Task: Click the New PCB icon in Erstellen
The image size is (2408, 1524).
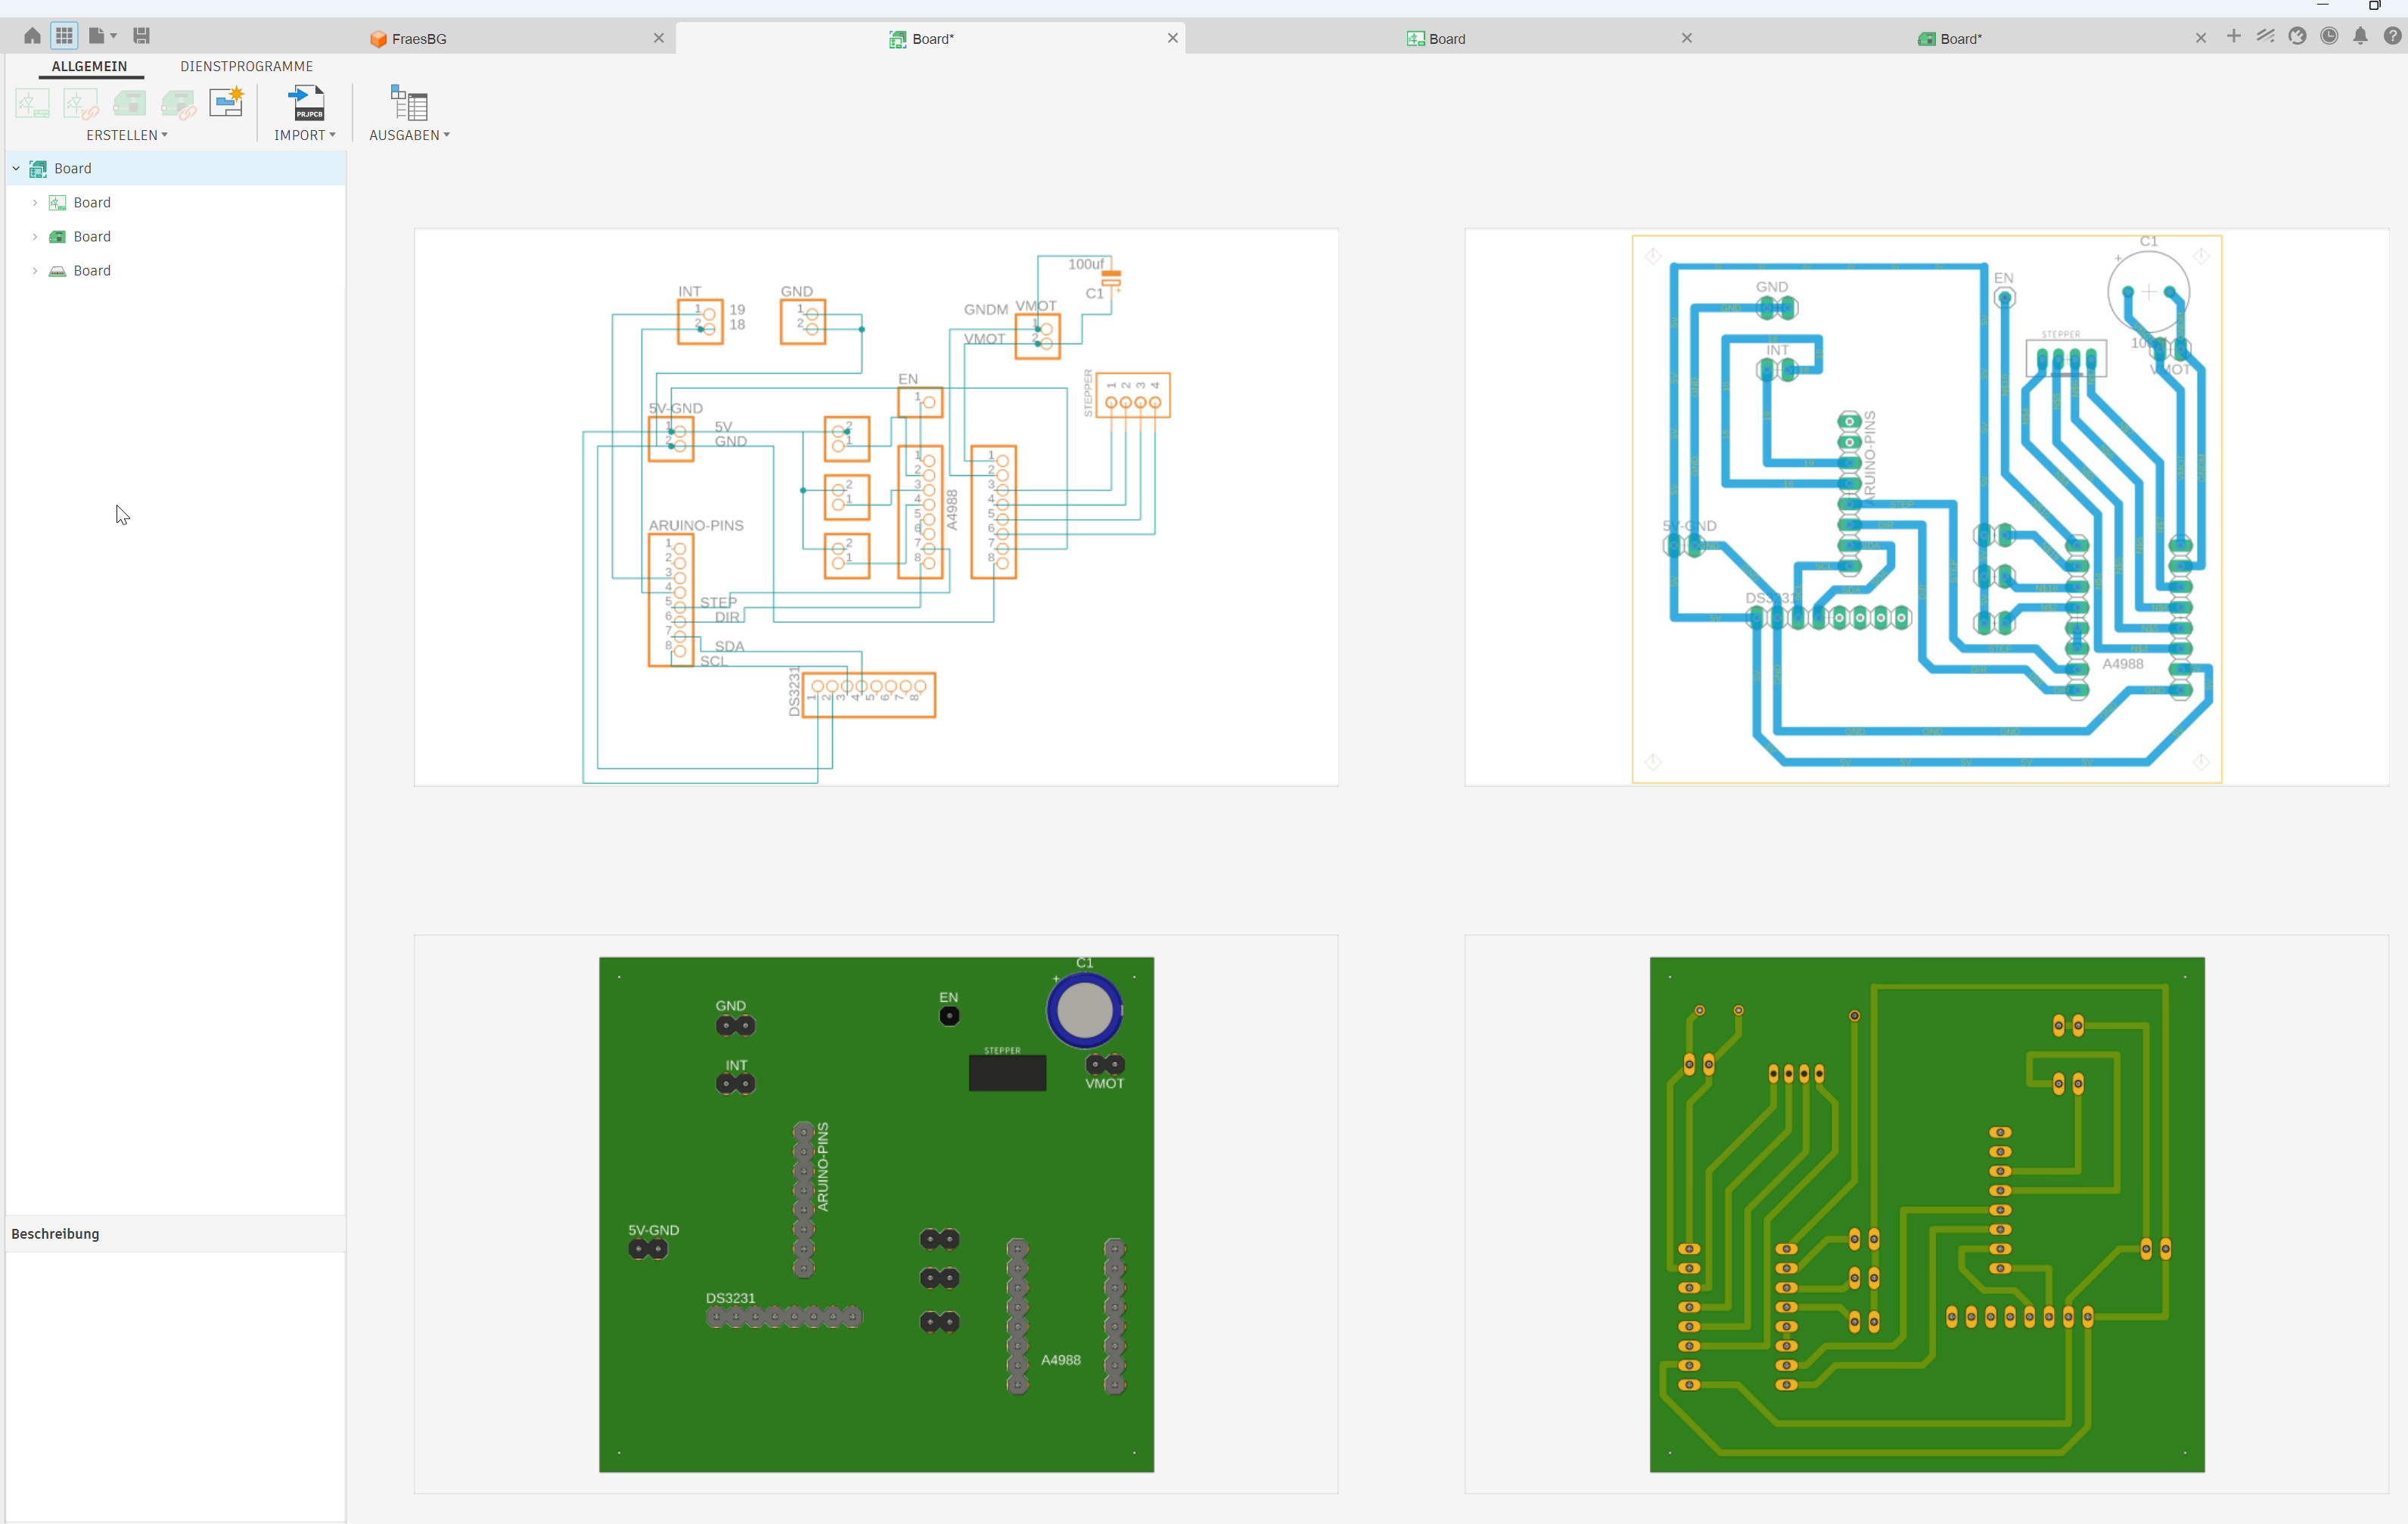Action: (x=129, y=103)
